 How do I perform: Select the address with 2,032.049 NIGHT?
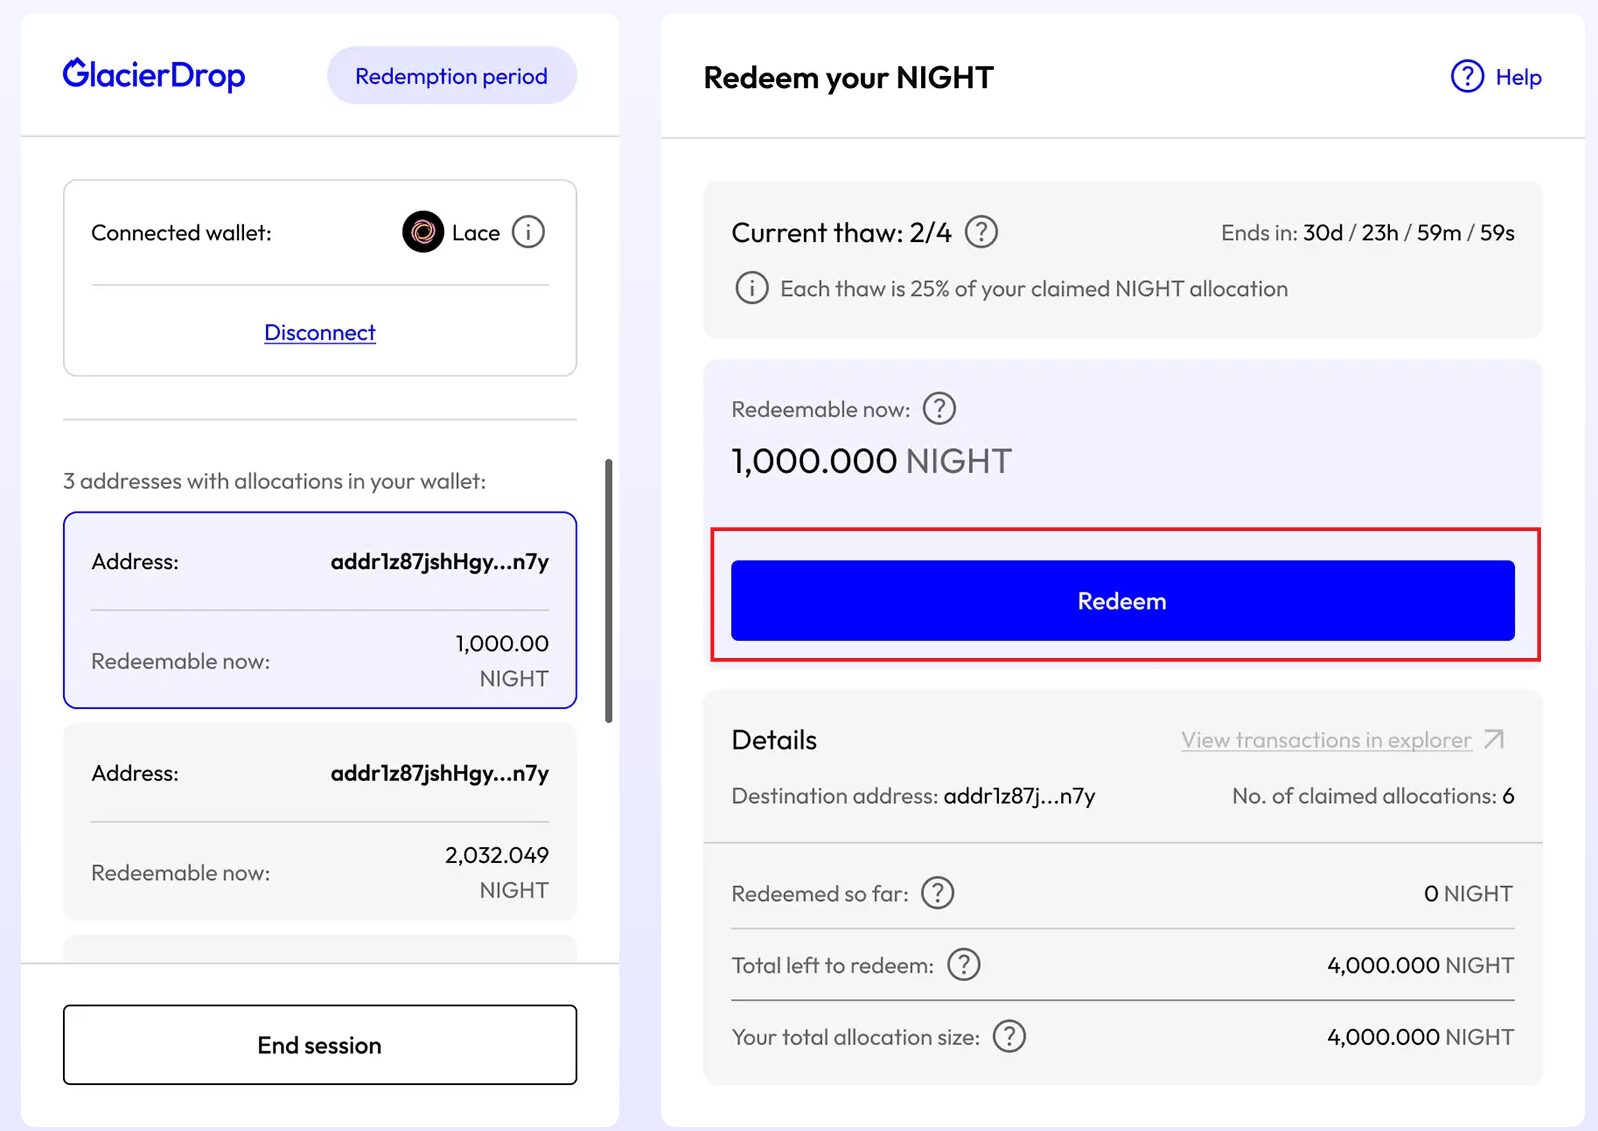pos(320,822)
